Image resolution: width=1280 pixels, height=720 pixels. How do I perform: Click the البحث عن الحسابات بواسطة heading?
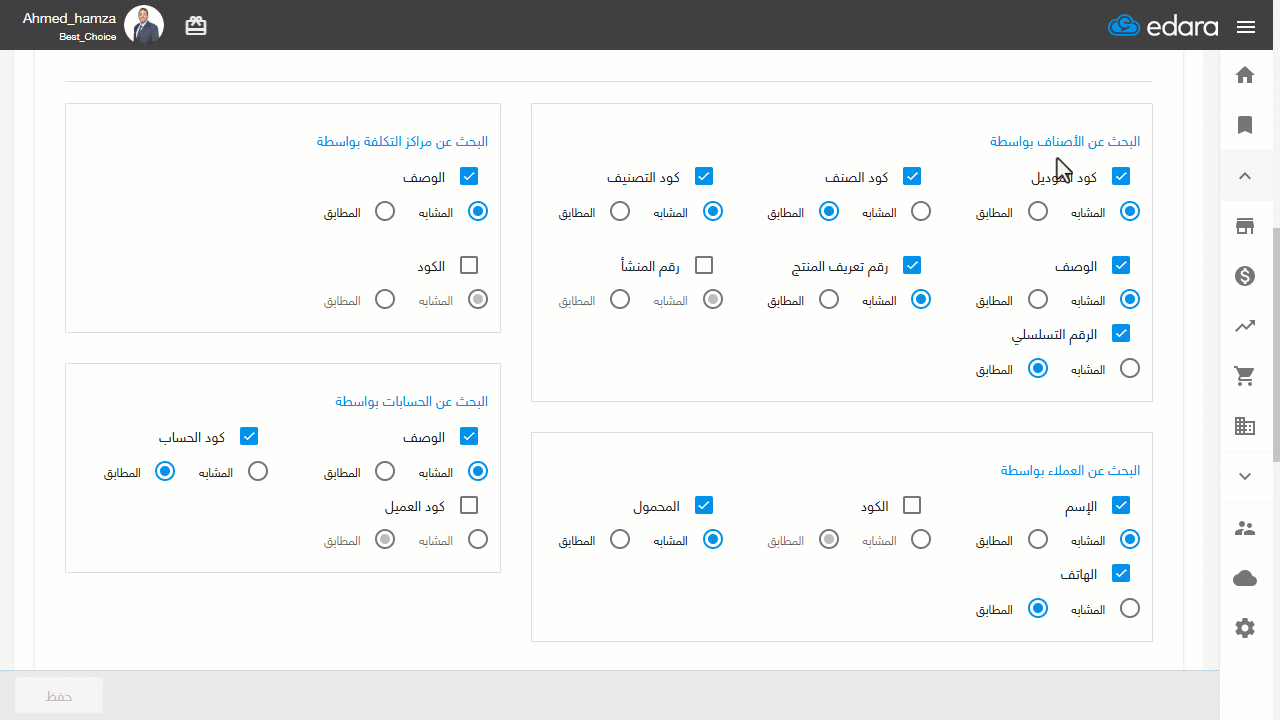411,401
